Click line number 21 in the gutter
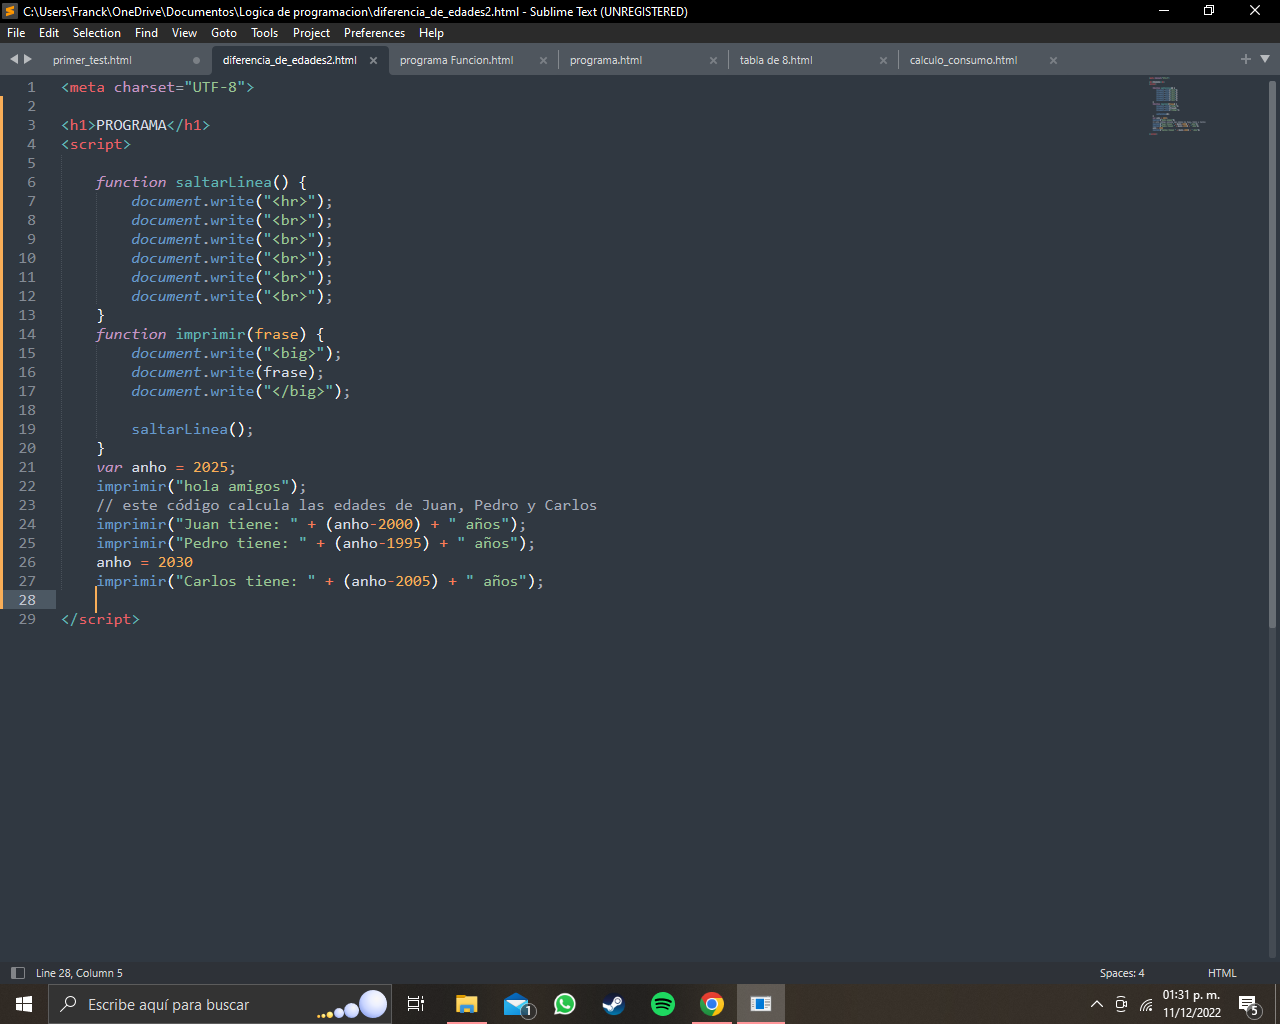Viewport: 1280px width, 1024px height. pos(27,467)
